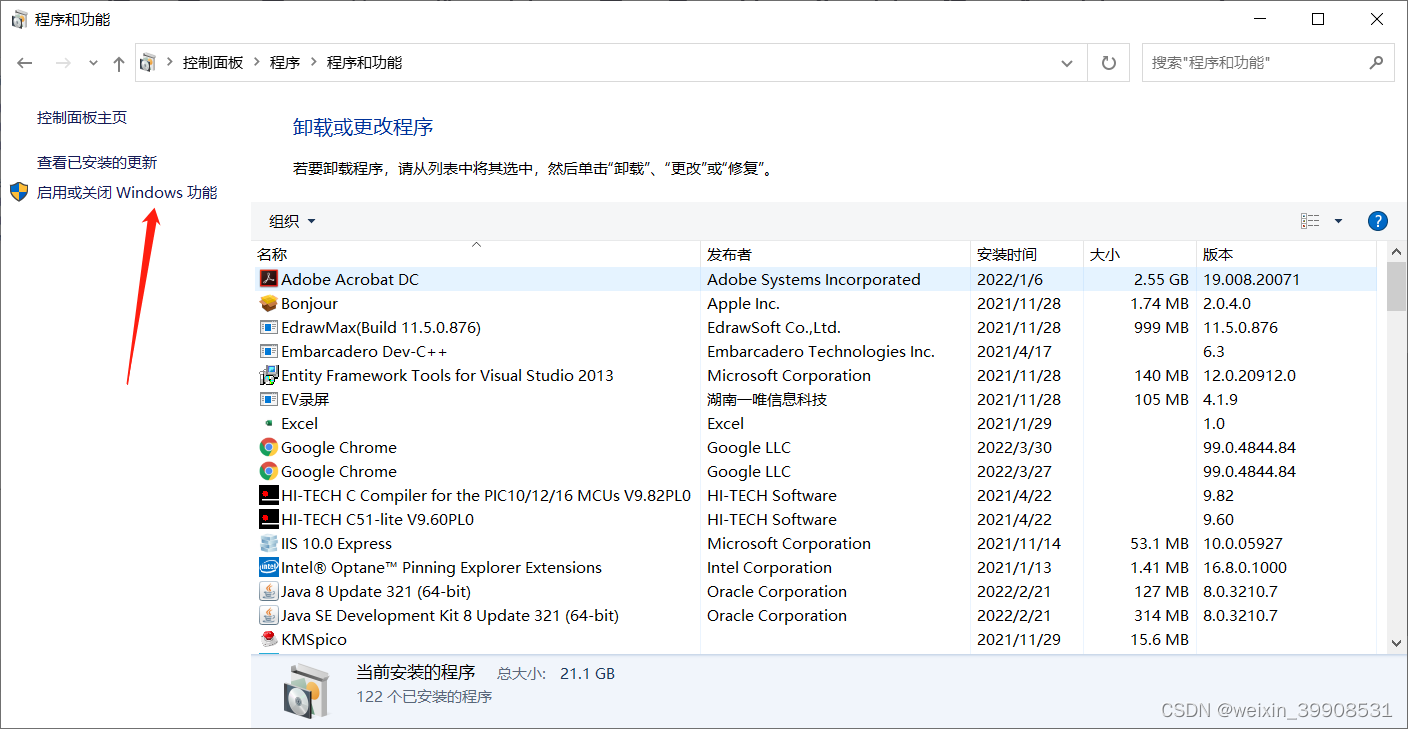
Task: Select the IIS 10.0 Express name
Action: tap(337, 544)
